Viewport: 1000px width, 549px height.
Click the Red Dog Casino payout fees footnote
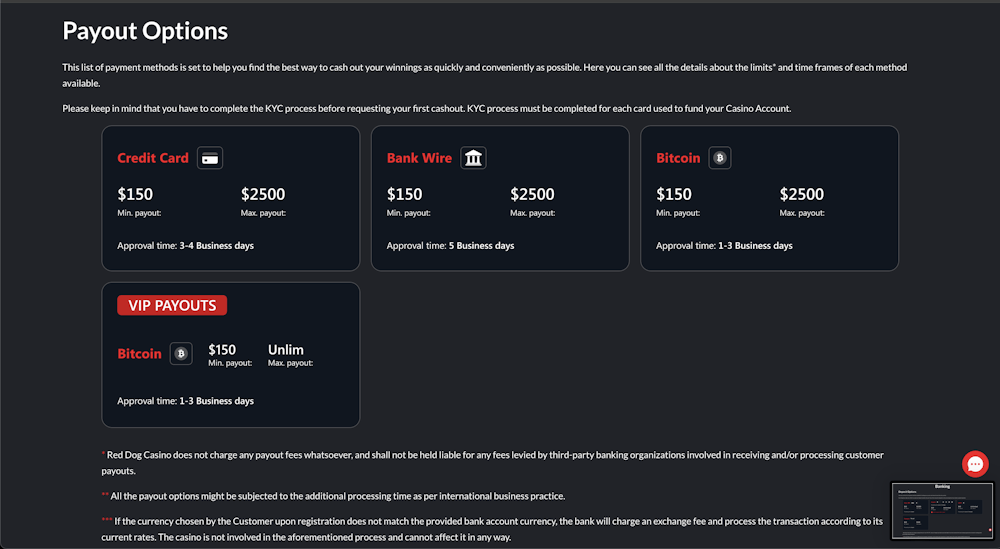492,463
